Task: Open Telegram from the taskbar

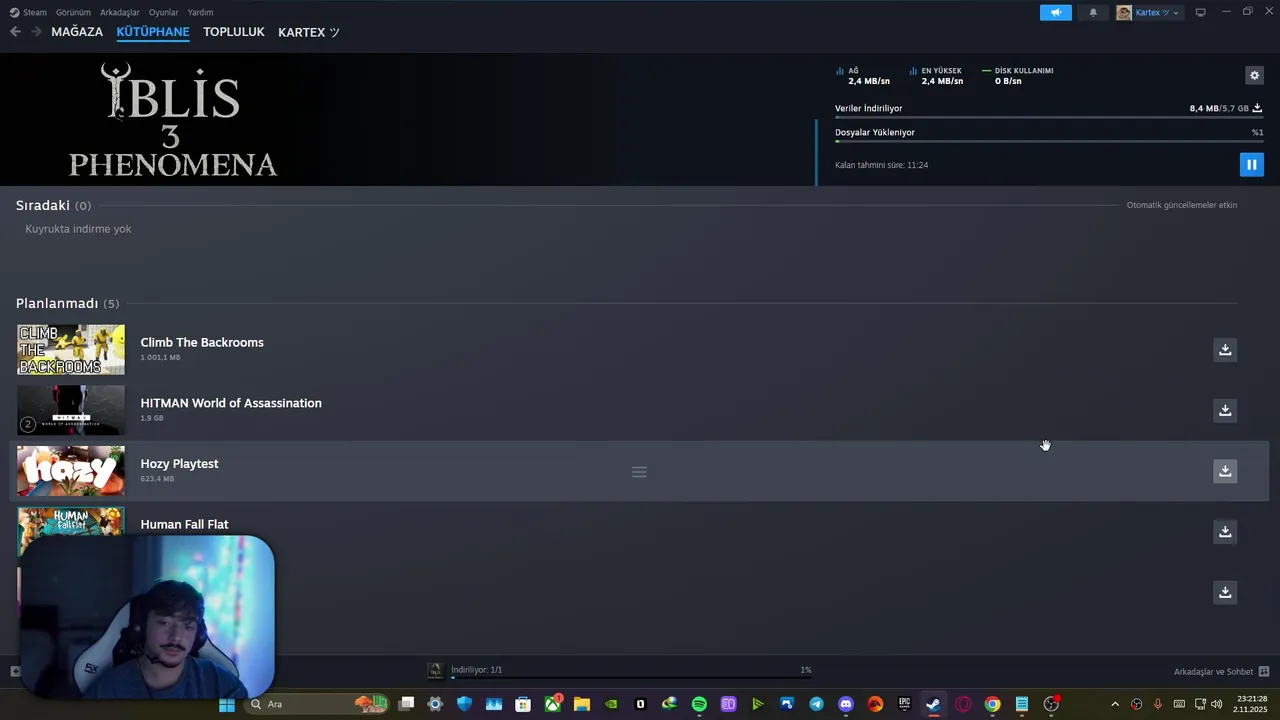Action: (816, 704)
